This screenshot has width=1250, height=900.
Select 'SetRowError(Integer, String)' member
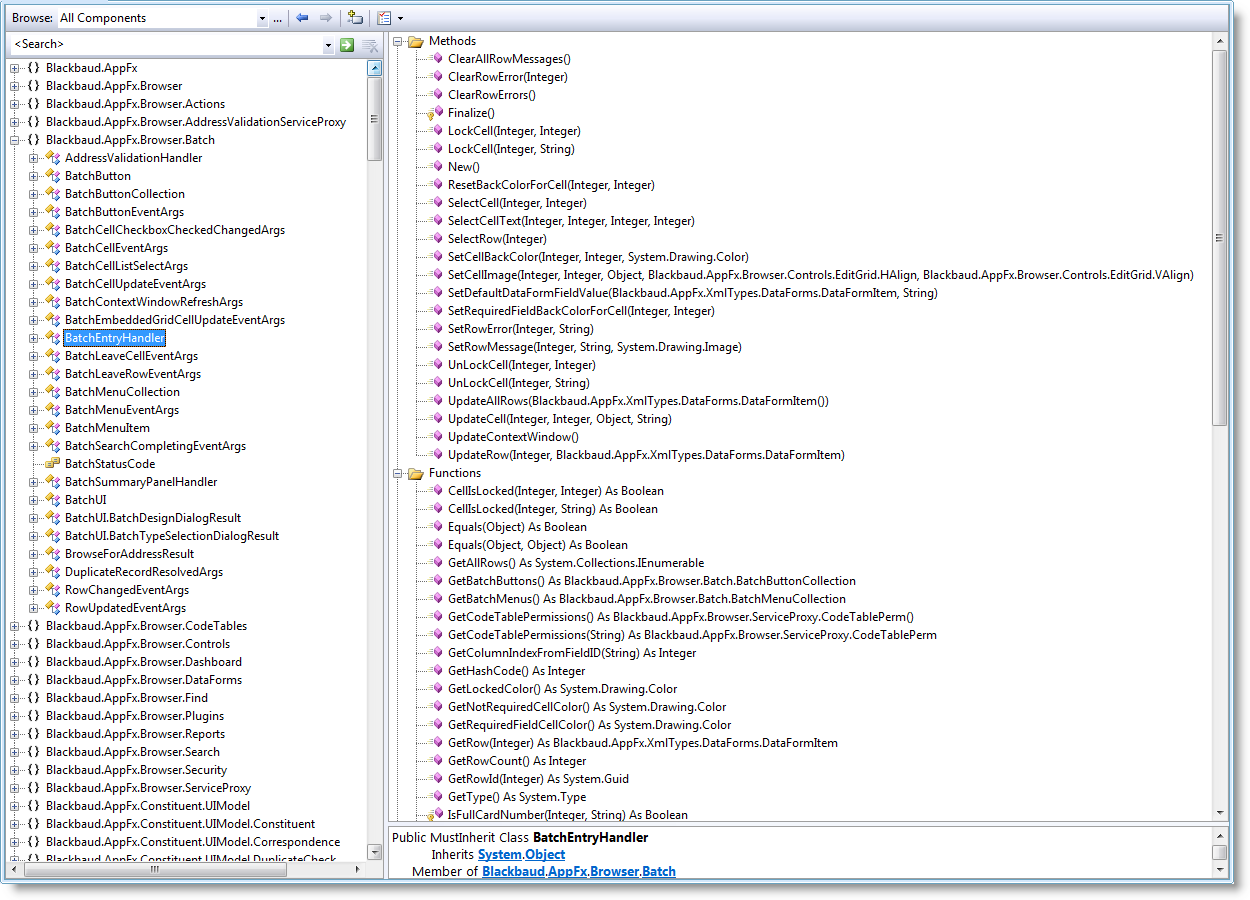520,329
